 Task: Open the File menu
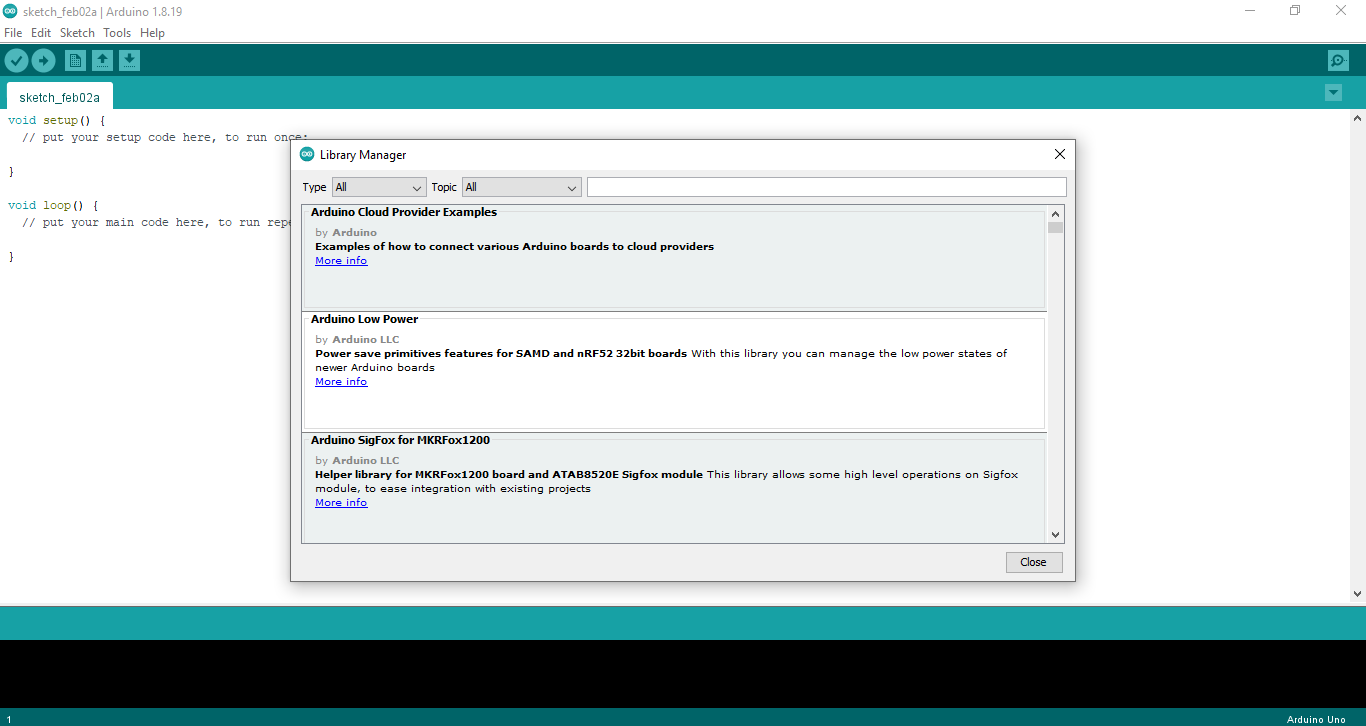tap(13, 33)
